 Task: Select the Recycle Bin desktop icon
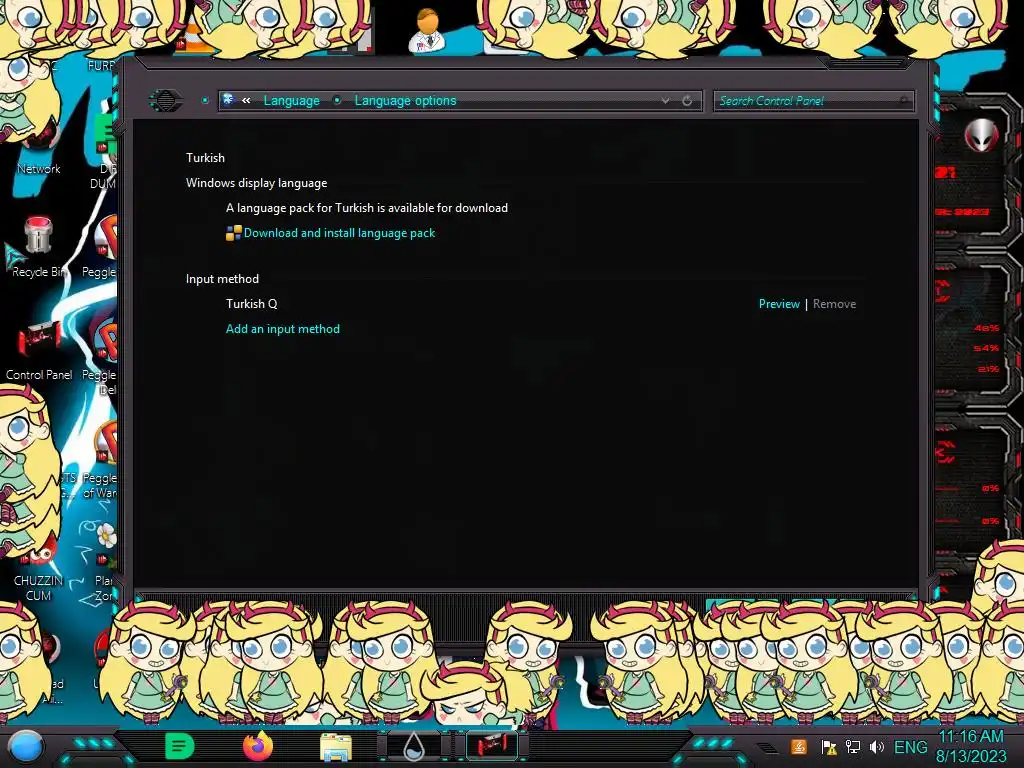tap(38, 248)
